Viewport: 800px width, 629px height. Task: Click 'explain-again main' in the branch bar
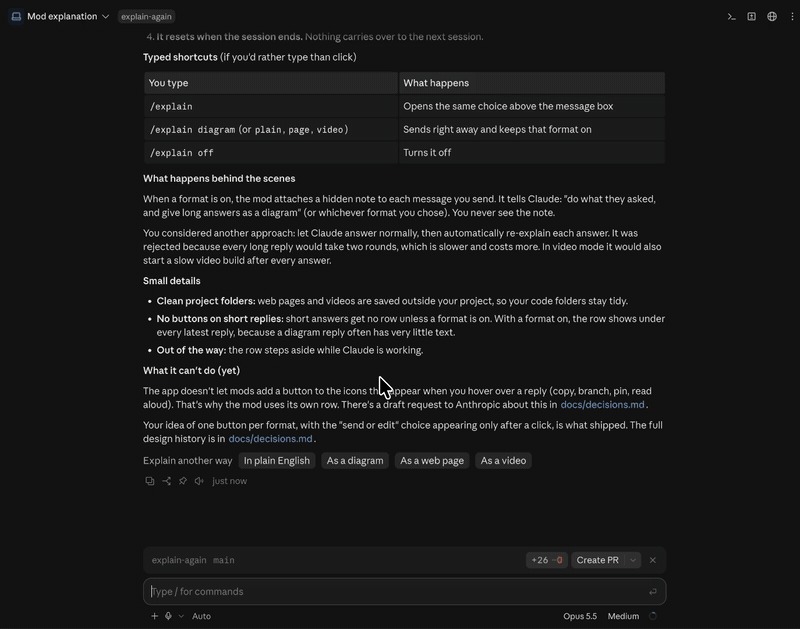[x=193, y=560]
